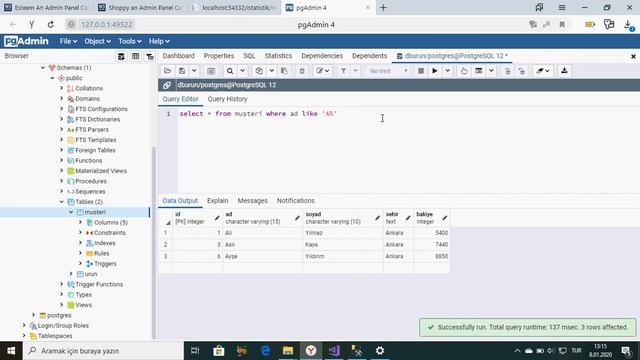Click the Execute query play icon

tap(435, 71)
